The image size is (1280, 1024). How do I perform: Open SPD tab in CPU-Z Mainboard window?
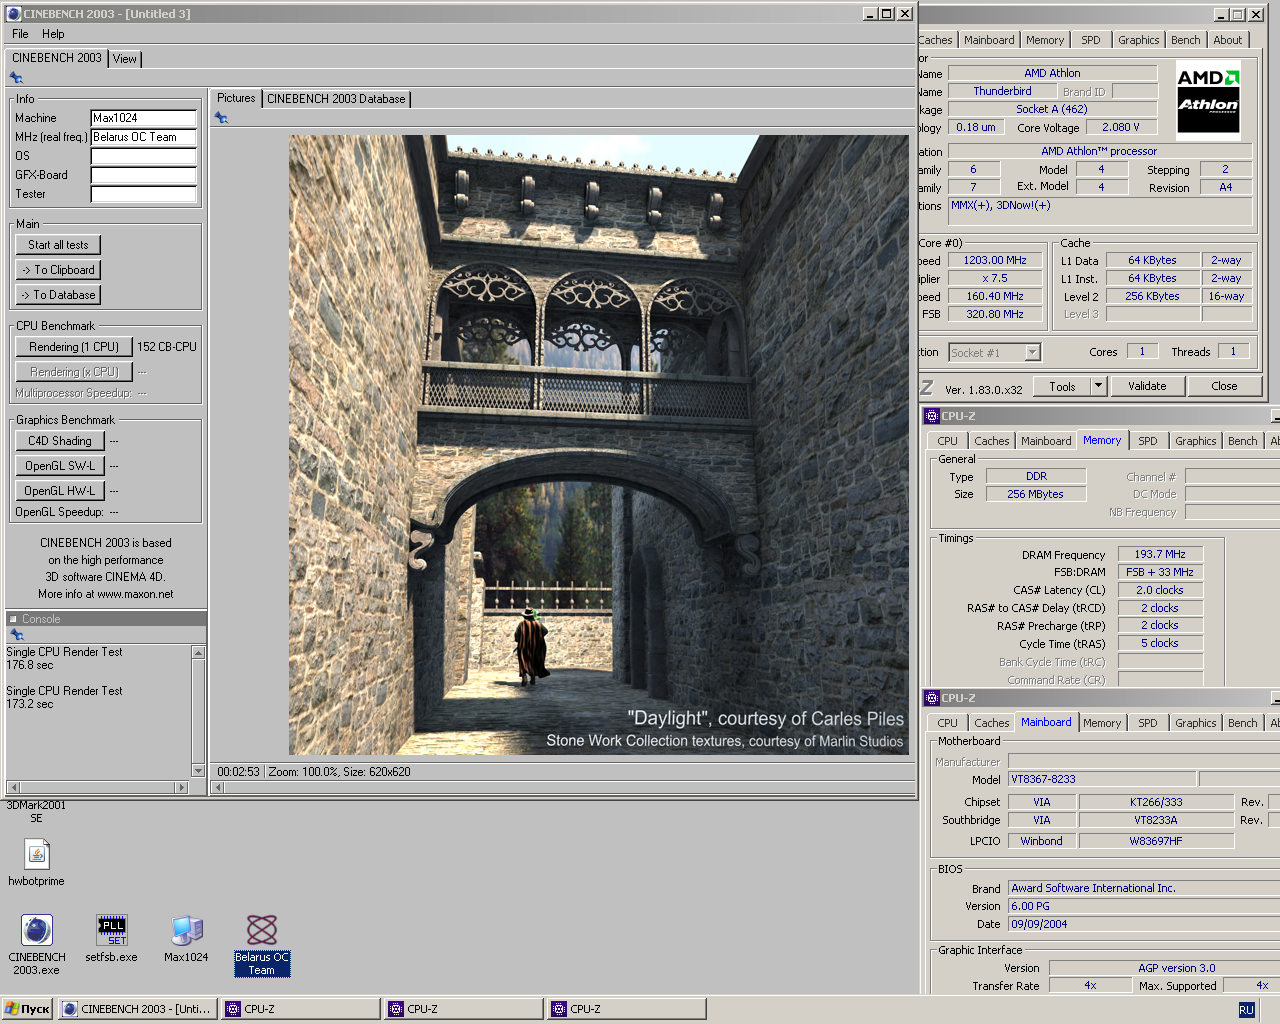coord(1148,723)
